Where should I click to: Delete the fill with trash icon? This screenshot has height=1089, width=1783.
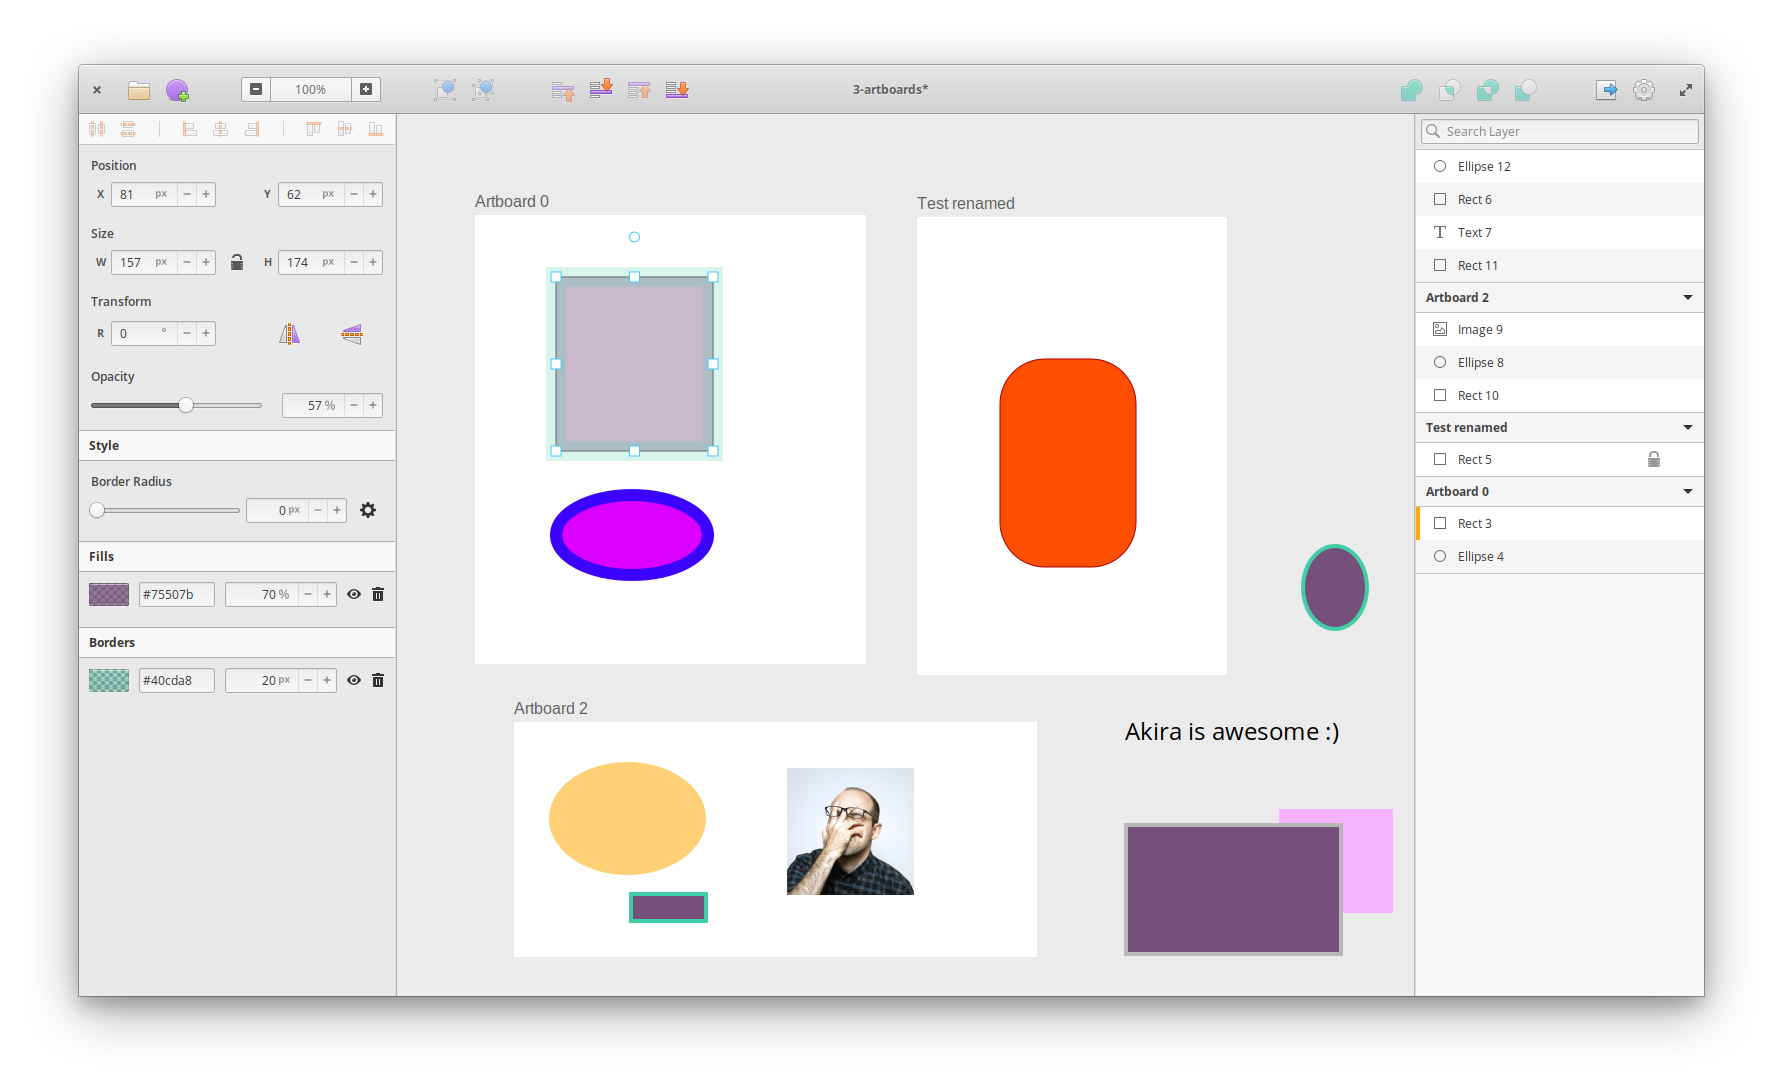[x=378, y=594]
